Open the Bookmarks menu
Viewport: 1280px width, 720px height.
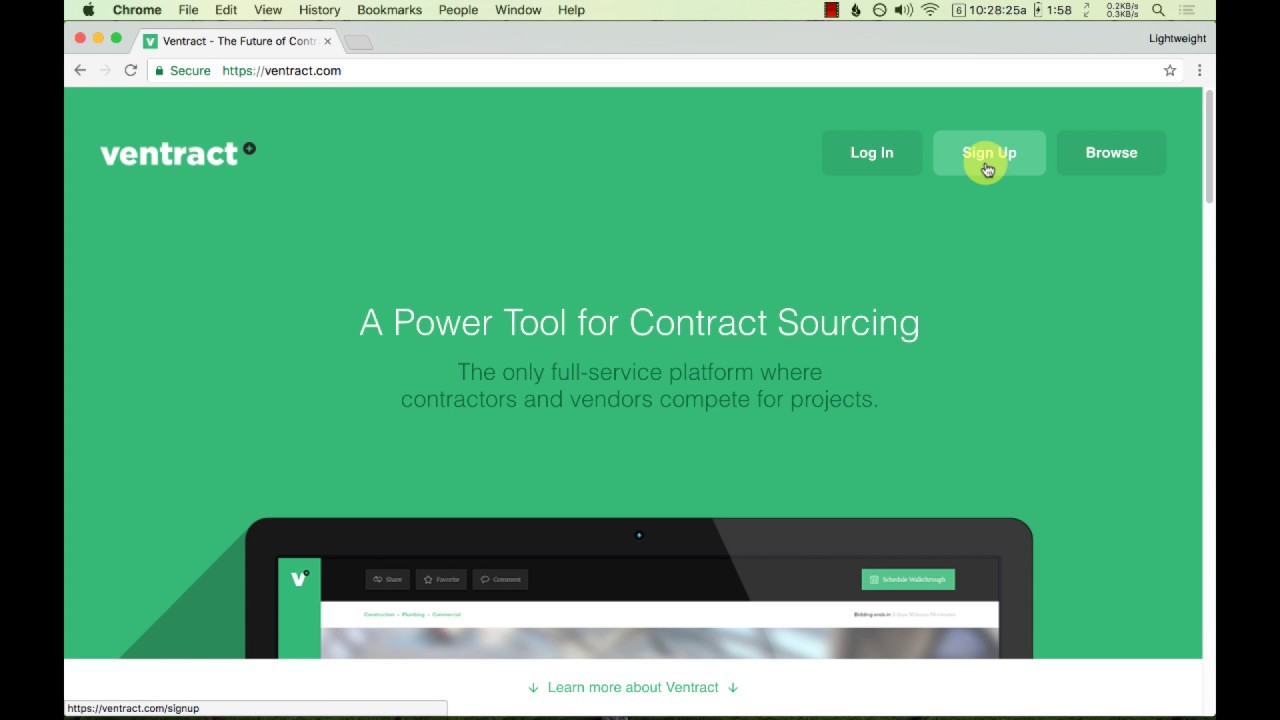(389, 10)
